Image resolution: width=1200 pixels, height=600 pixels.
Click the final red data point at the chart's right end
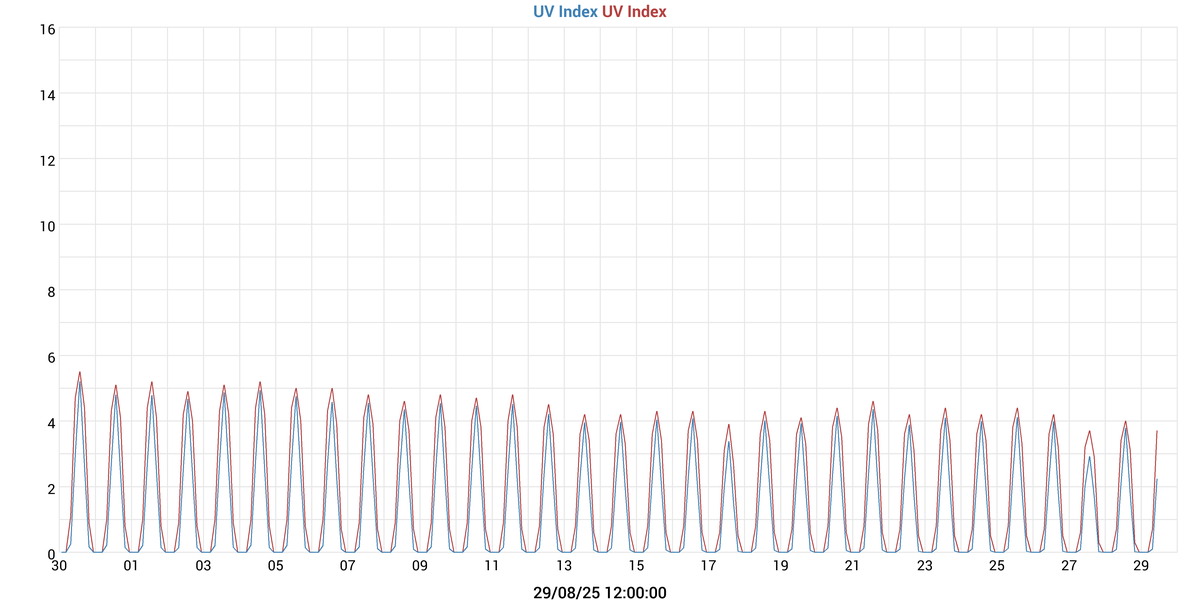pyautogui.click(x=1157, y=431)
